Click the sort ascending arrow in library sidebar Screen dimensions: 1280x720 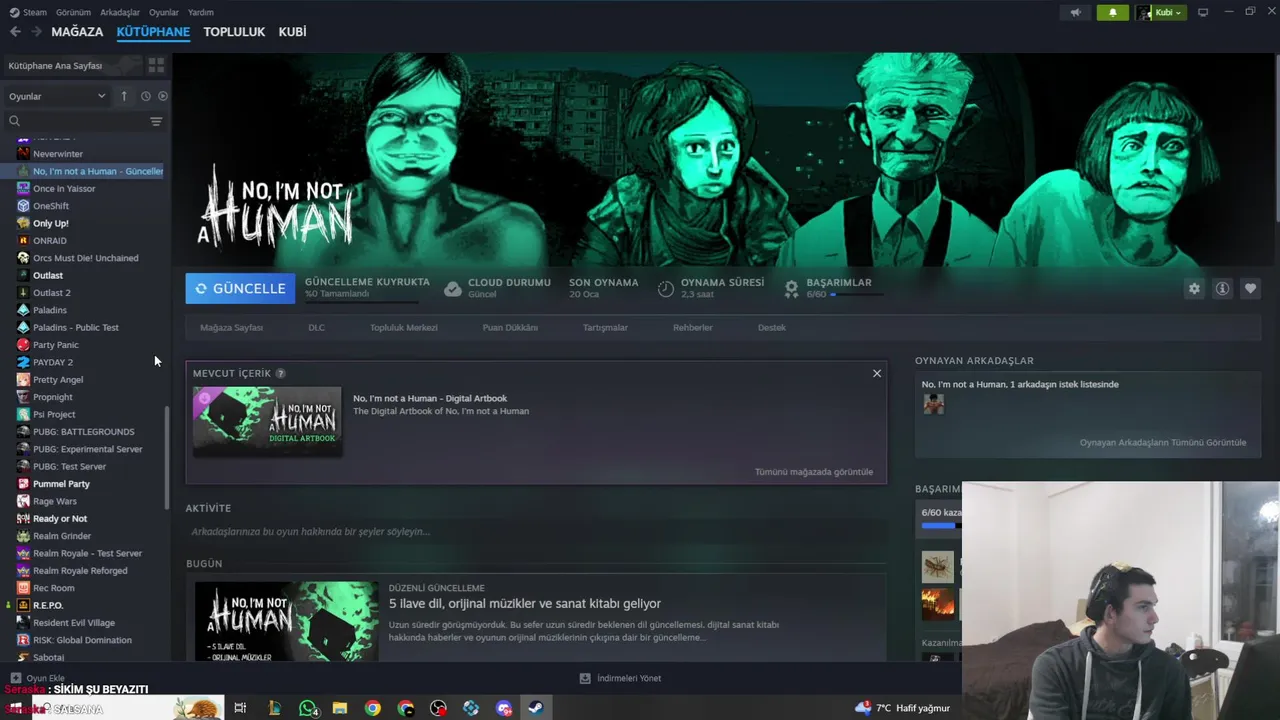(x=124, y=96)
